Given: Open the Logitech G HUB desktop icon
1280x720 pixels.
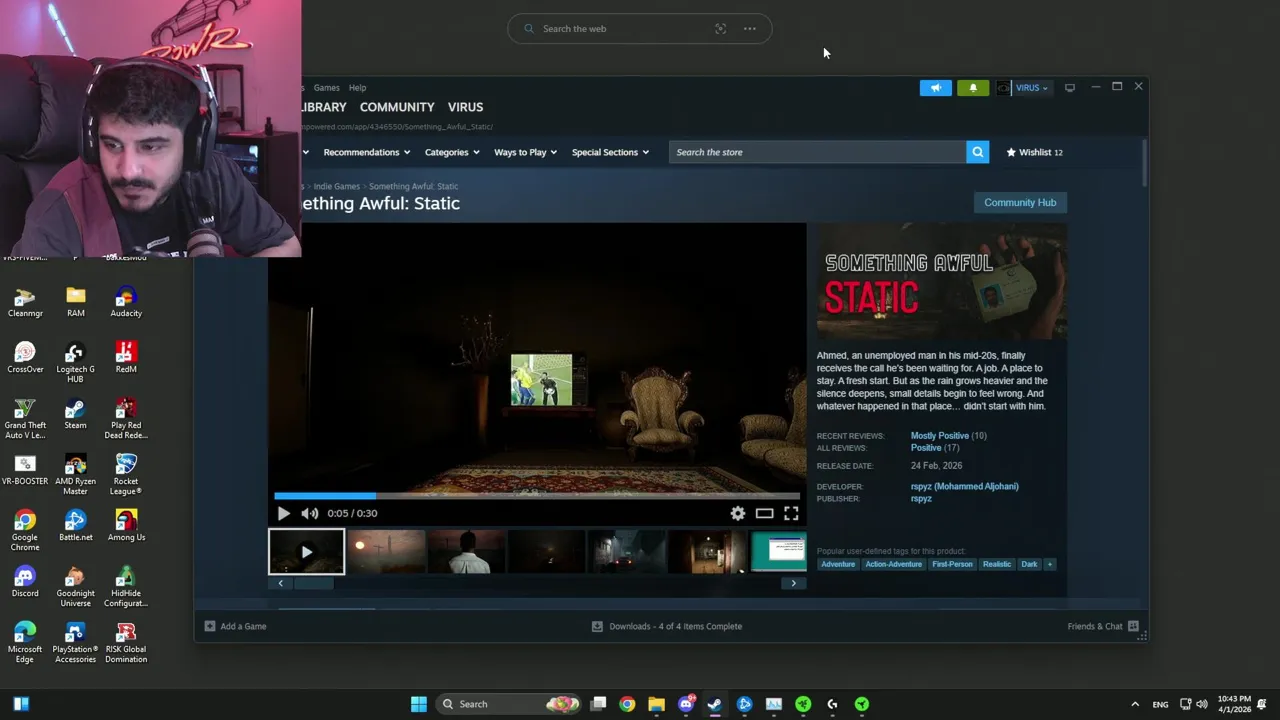Looking at the screenshot, I should (x=75, y=362).
